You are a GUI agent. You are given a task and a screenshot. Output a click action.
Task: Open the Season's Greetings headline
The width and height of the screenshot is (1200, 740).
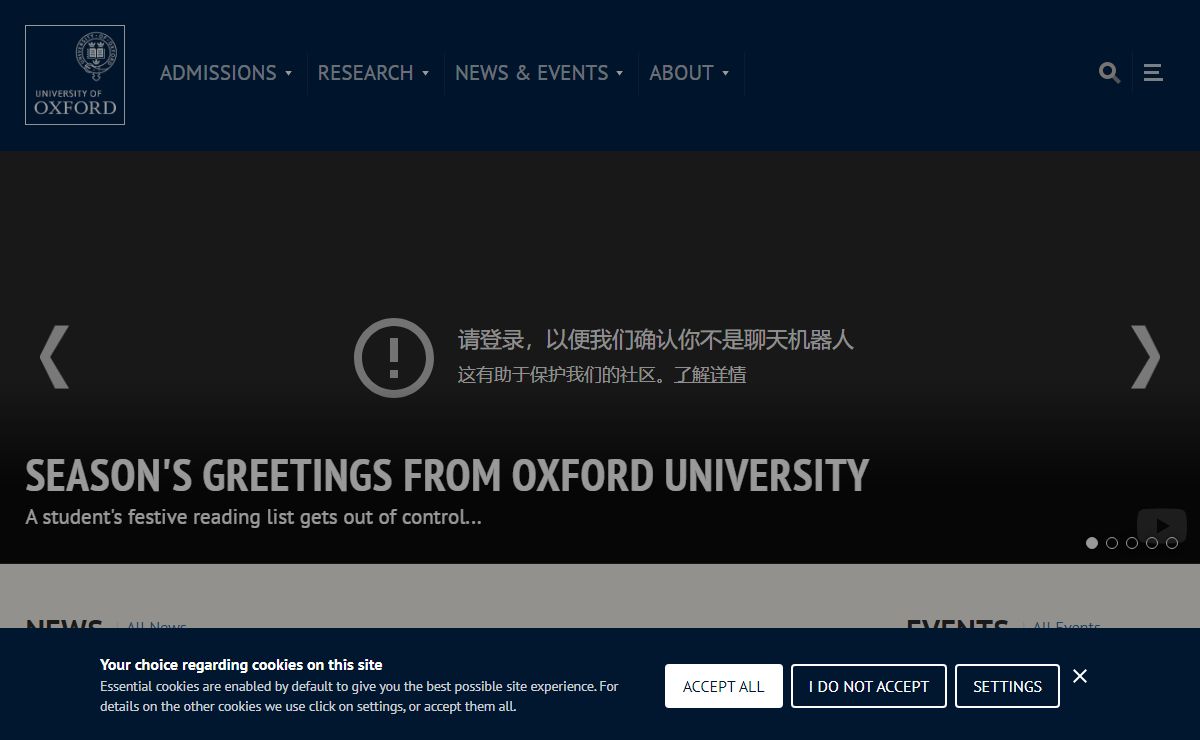447,476
